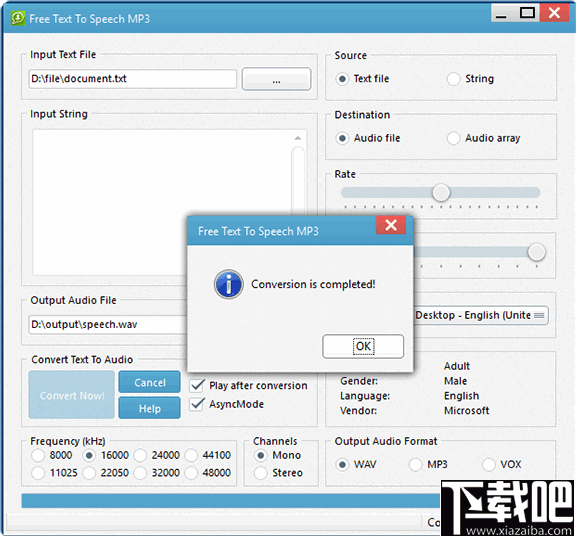
Task: Click the 'Microsoft' vendor value
Action: 467,410
